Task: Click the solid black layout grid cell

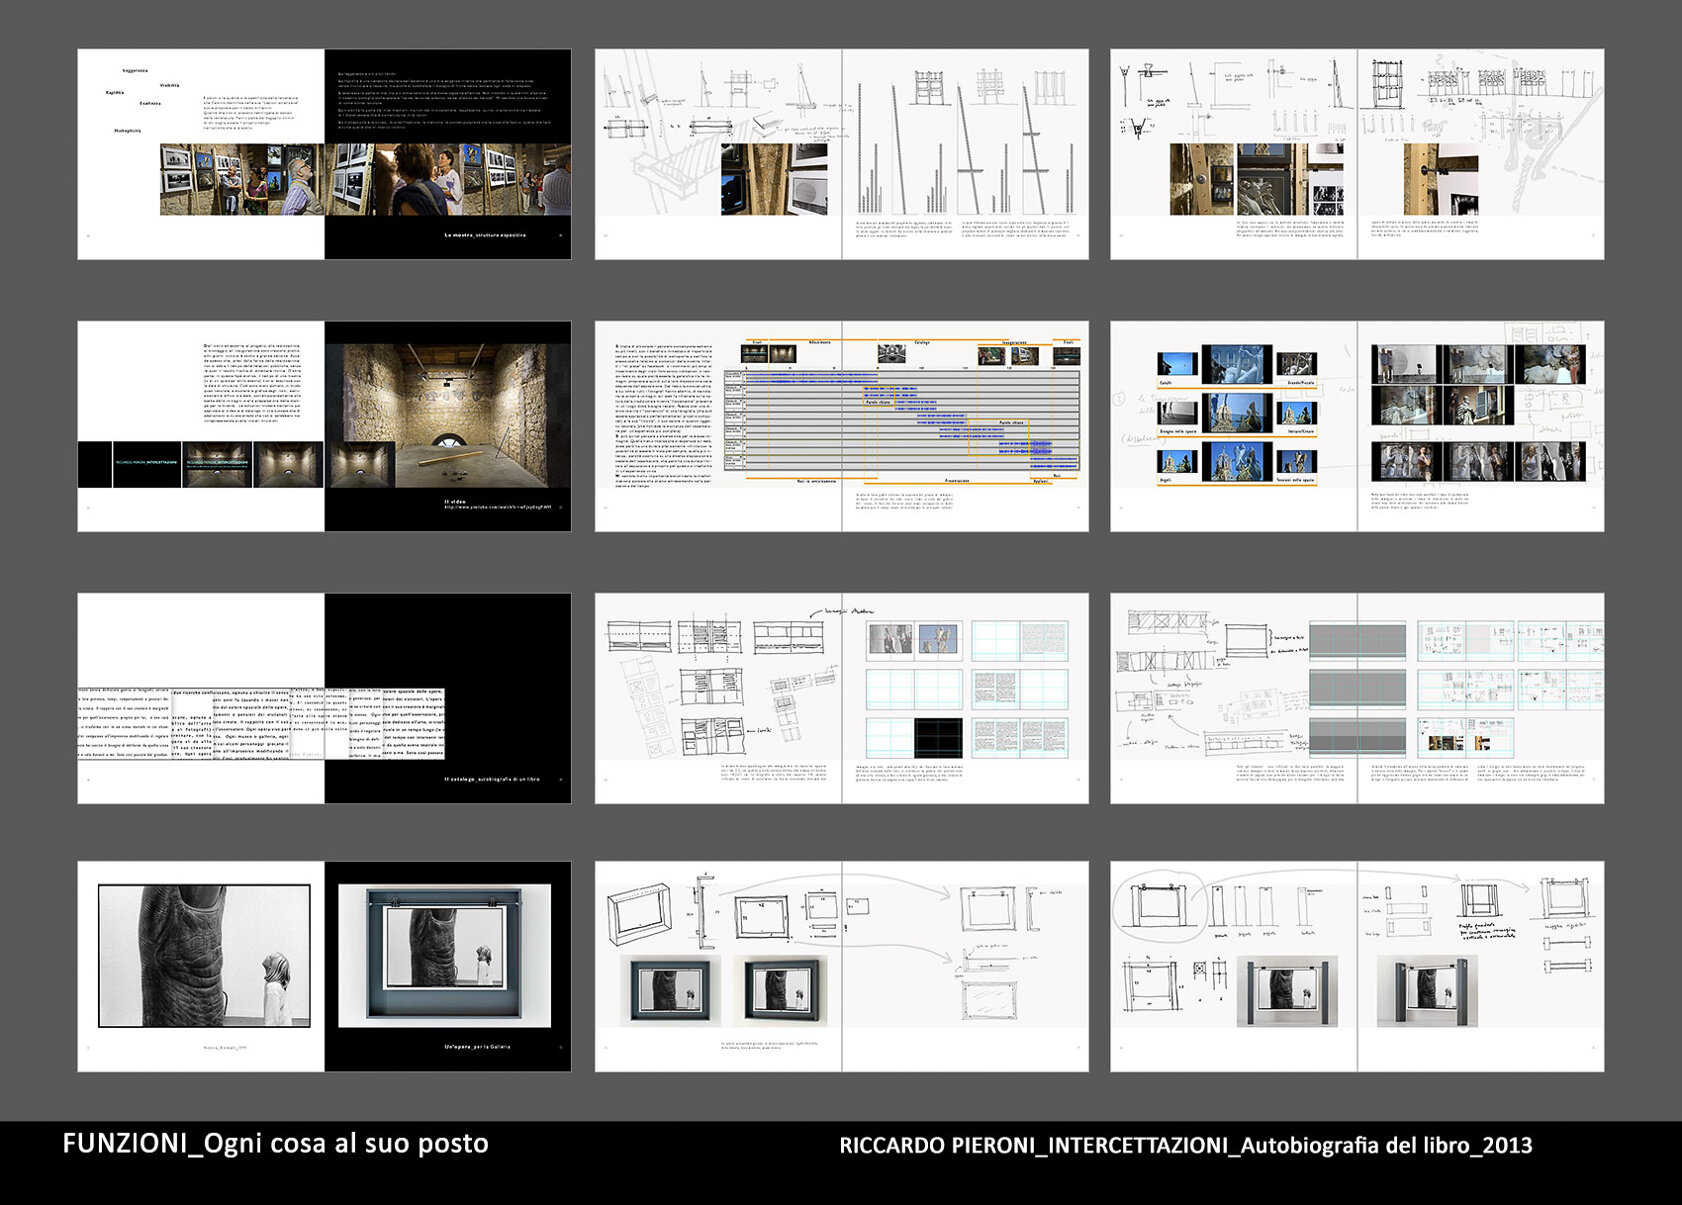Action: pyautogui.click(x=938, y=738)
